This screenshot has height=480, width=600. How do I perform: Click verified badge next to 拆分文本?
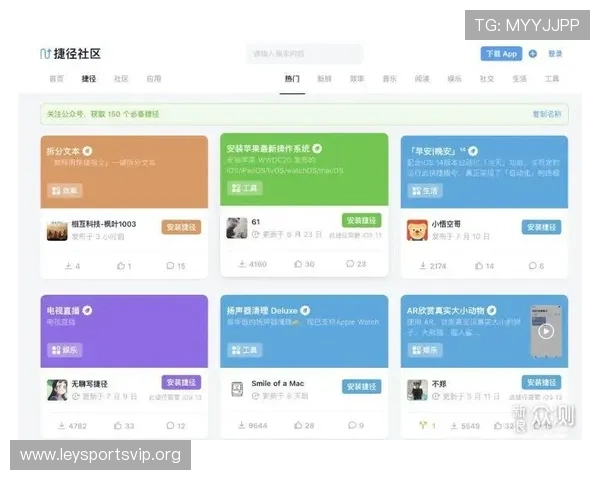[87, 151]
